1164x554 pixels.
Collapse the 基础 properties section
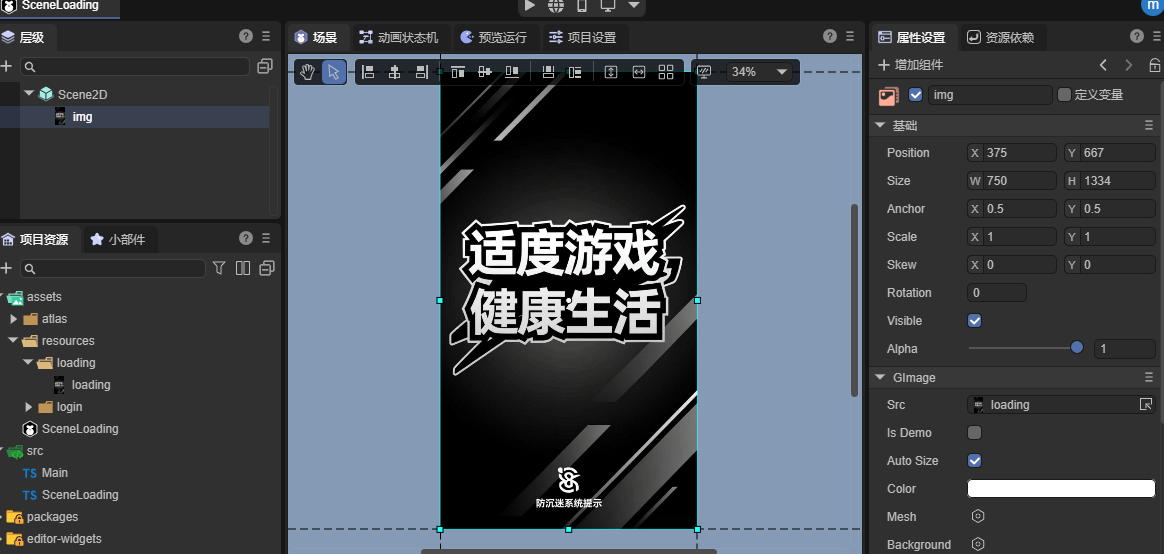coord(880,126)
